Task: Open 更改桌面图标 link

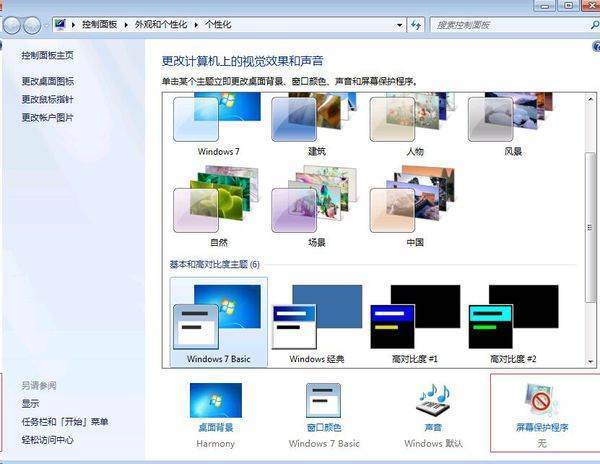Action: tap(48, 81)
